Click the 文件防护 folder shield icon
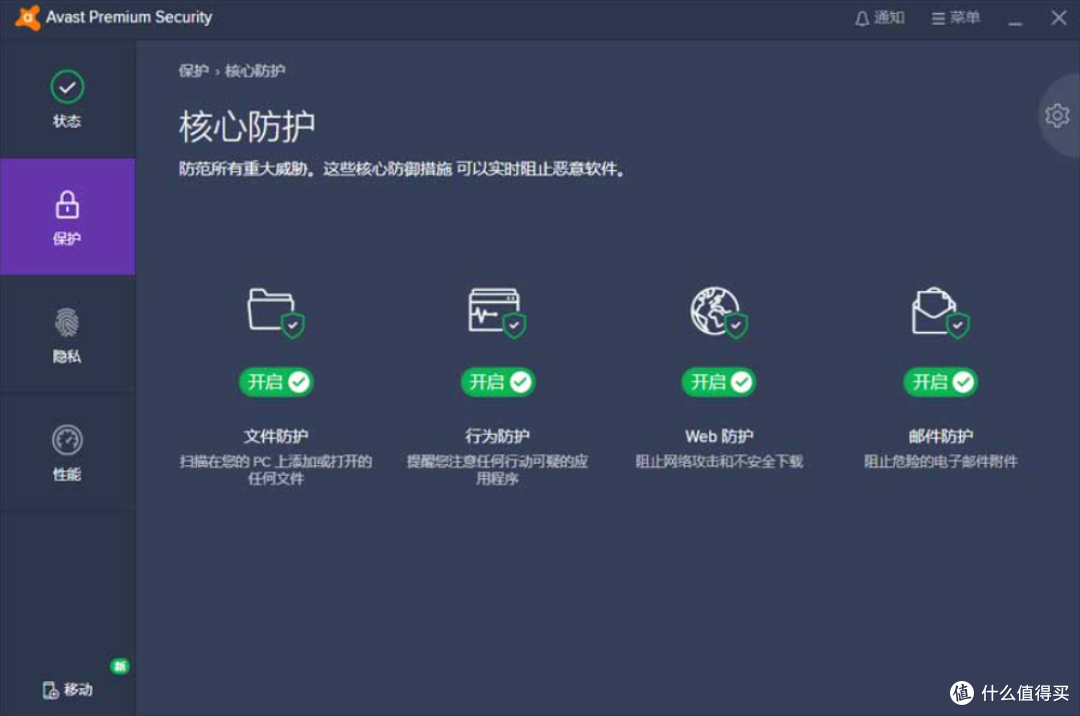Image resolution: width=1080 pixels, height=716 pixels. tap(276, 313)
